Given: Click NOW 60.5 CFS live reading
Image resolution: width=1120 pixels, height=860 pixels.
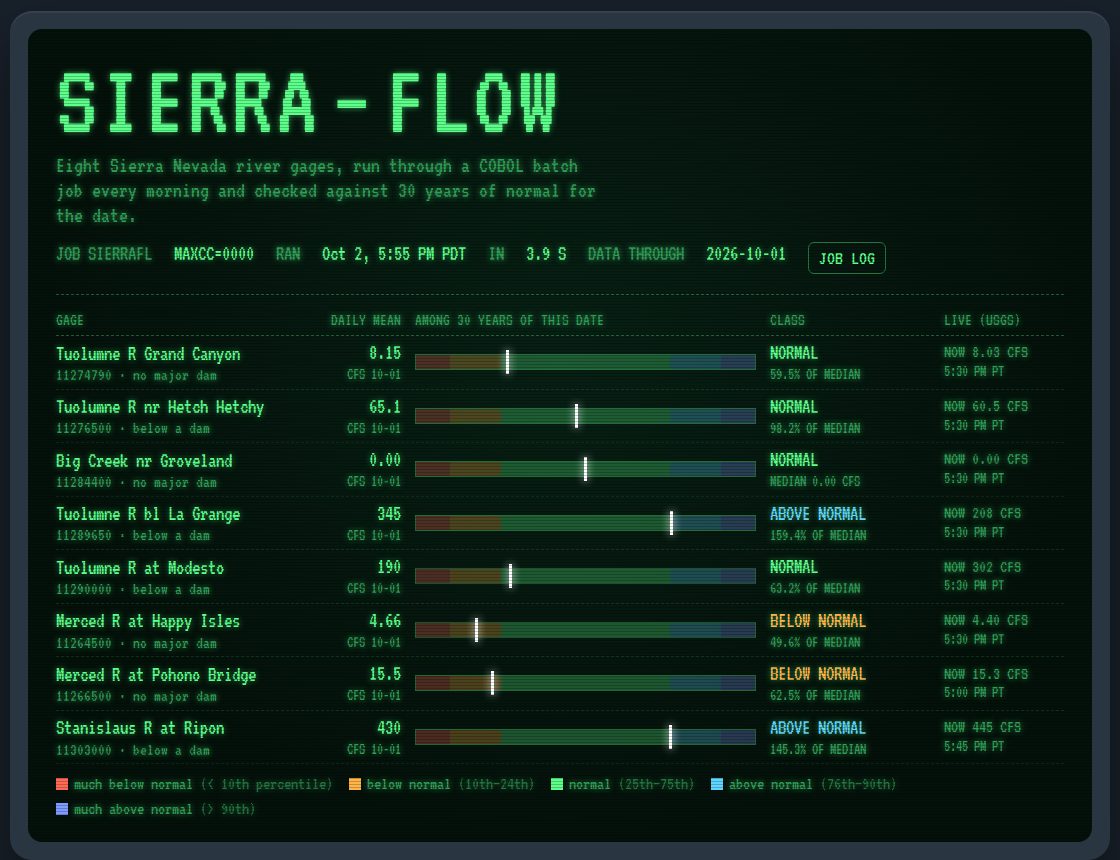Looking at the screenshot, I should 986,406.
